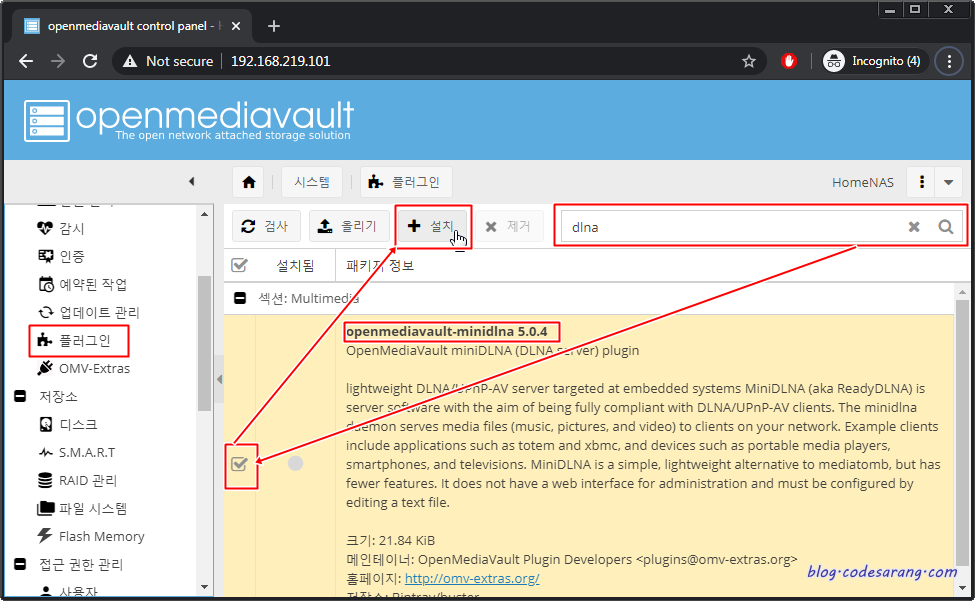Open the red ad-blocker extension icon
Viewport: 975px width, 601px height.
click(788, 61)
